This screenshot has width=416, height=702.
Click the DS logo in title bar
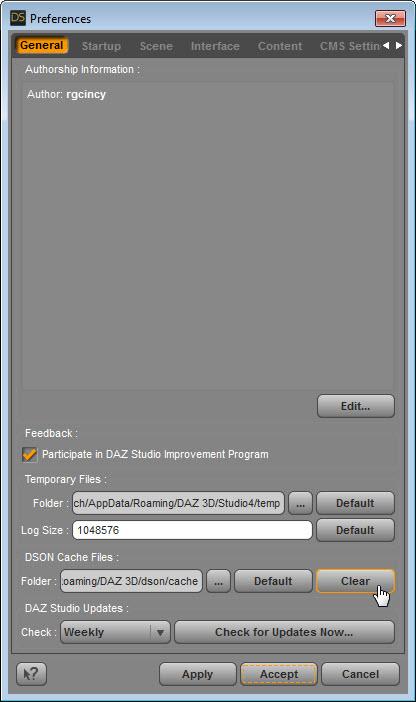coord(18,18)
